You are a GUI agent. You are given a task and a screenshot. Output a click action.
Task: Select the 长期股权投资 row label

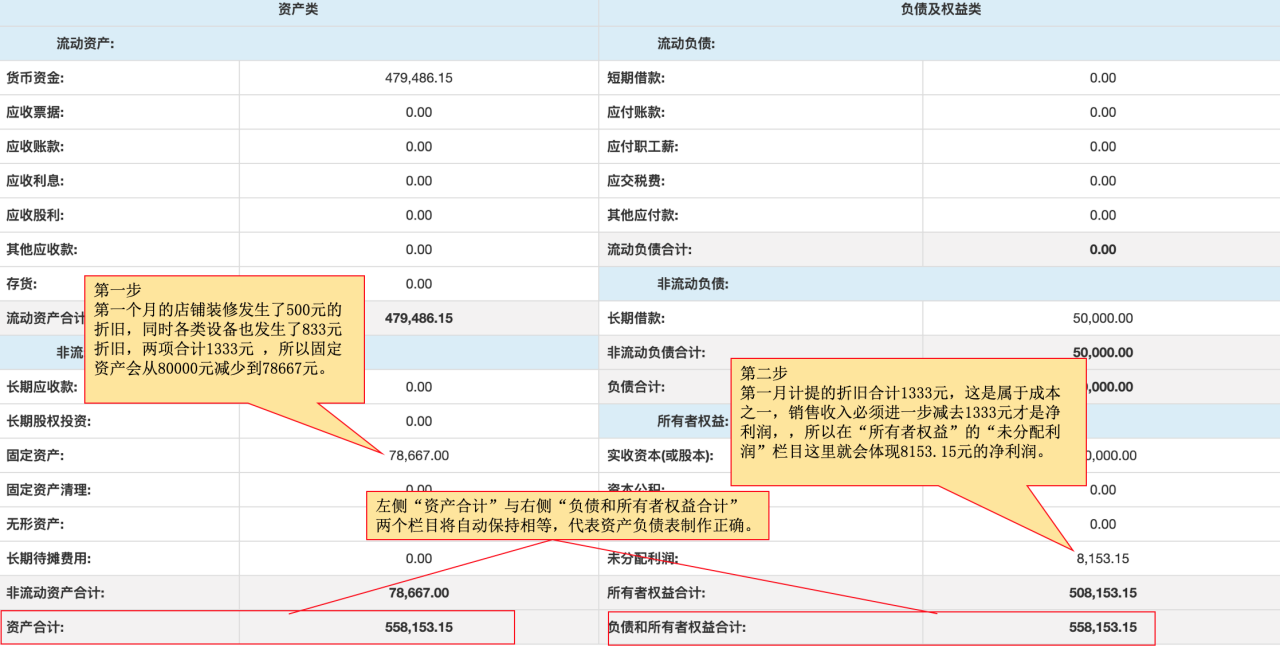[48, 421]
